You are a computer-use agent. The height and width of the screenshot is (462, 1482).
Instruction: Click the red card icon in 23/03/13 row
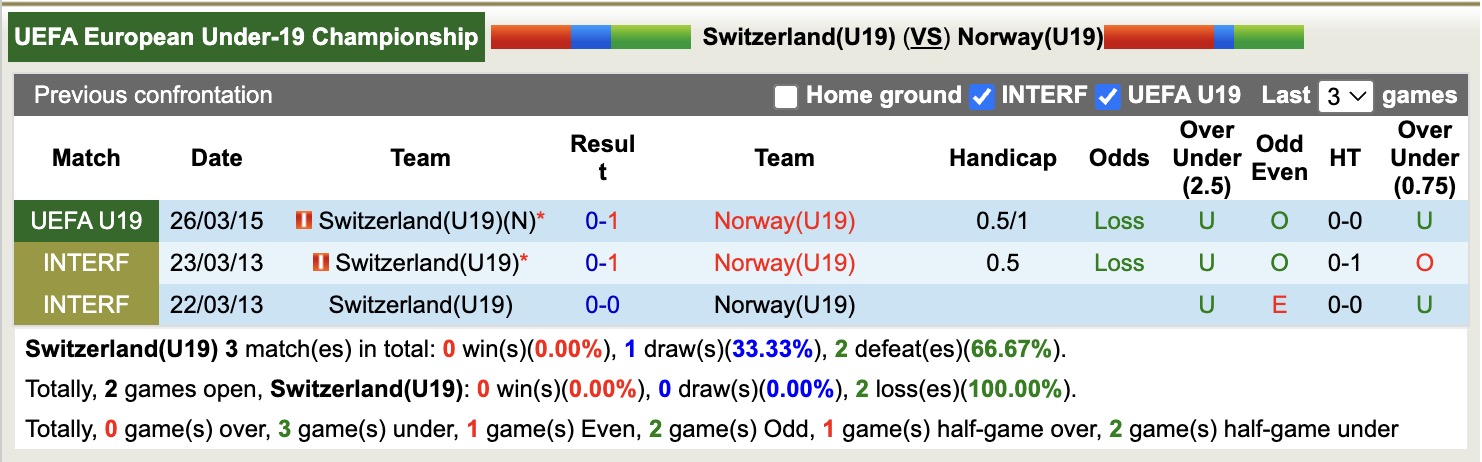click(321, 263)
